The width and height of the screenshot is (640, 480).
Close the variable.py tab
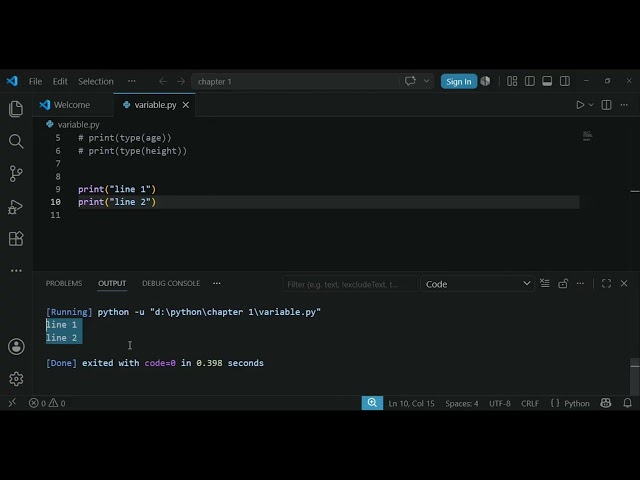click(x=186, y=105)
